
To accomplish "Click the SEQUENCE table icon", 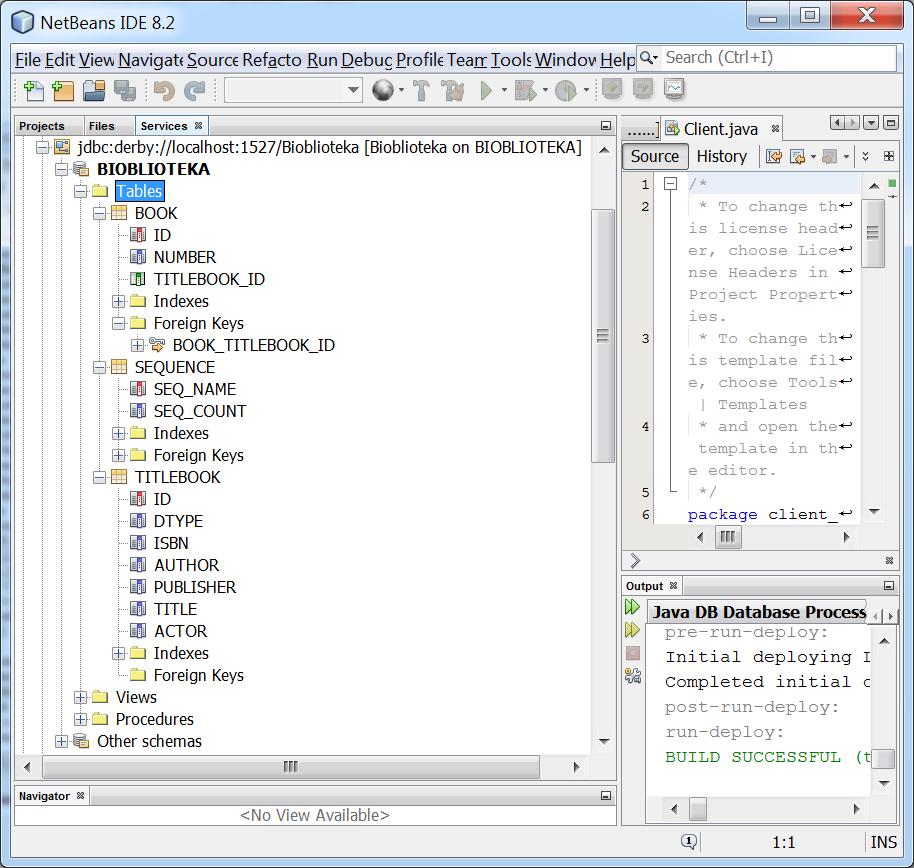I will pyautogui.click(x=119, y=367).
